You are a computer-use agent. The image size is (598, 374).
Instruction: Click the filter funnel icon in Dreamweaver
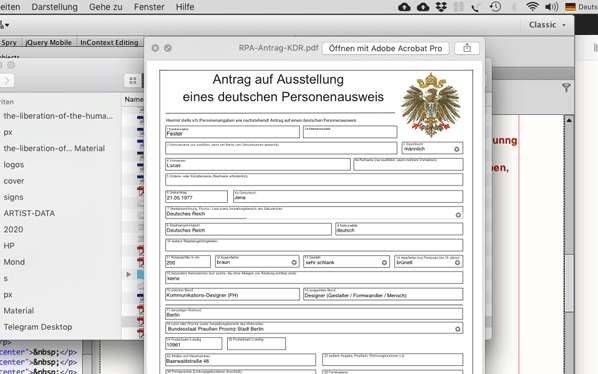coord(566,88)
